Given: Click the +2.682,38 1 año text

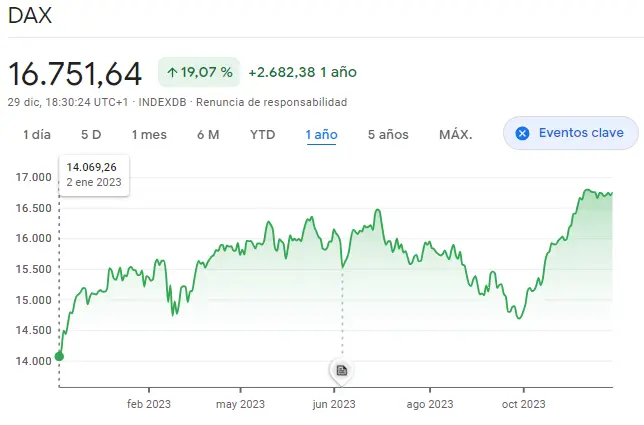Looking at the screenshot, I should 303,72.
